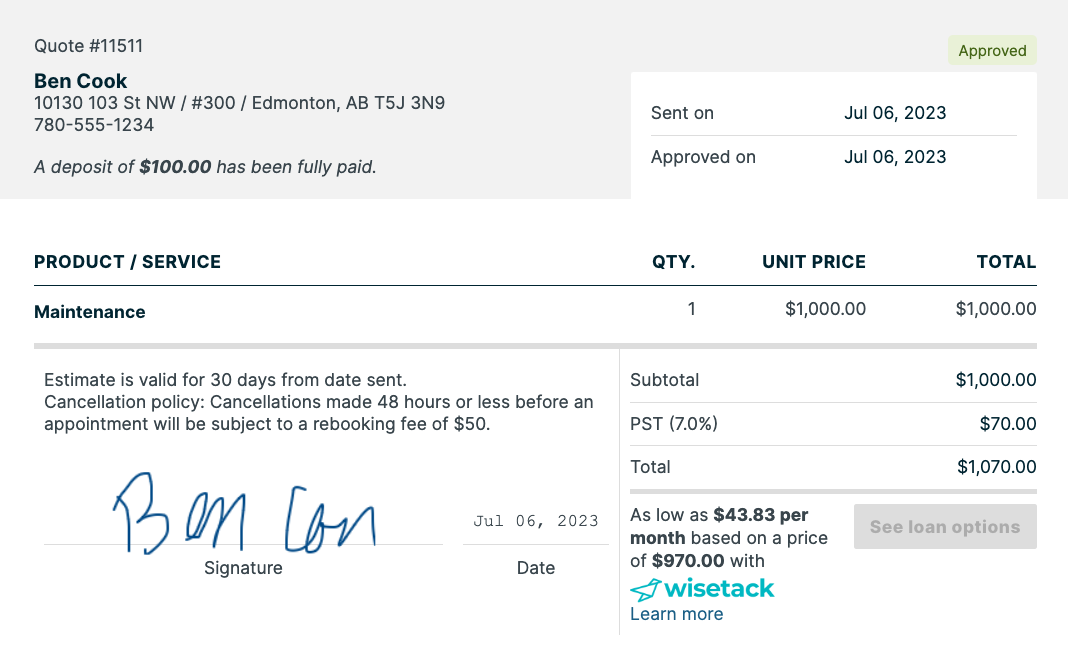Screen dimensions: 1068x666
Task: Click the Quote #11511 number label
Action: point(89,46)
